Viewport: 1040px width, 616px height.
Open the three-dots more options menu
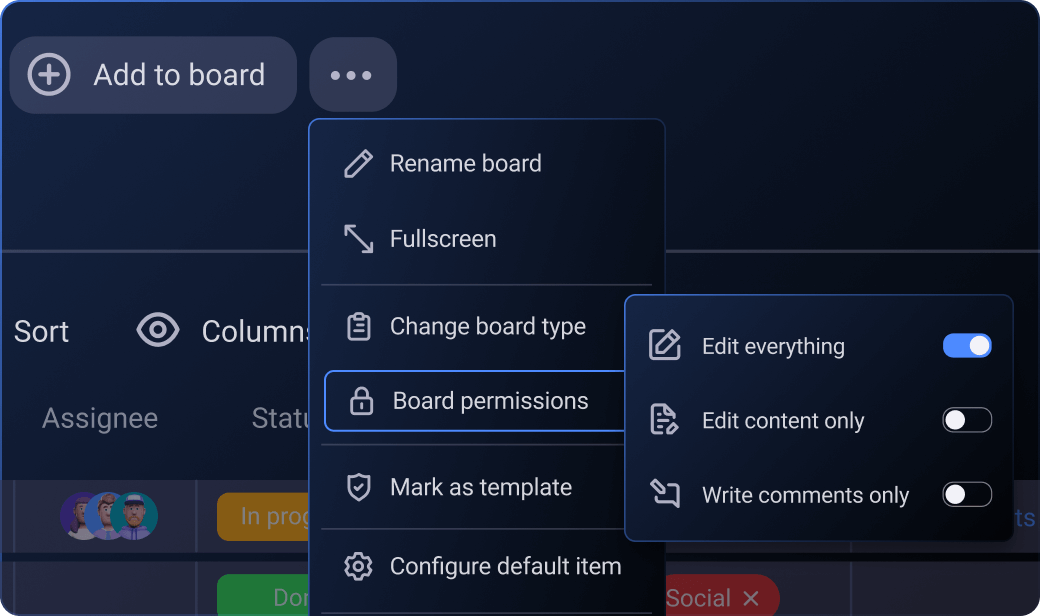pyautogui.click(x=353, y=75)
